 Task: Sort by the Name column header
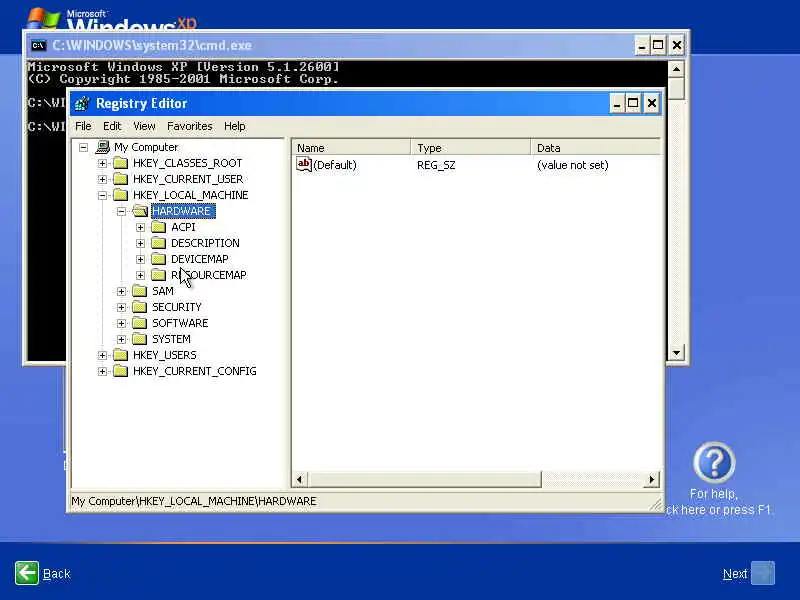[351, 148]
